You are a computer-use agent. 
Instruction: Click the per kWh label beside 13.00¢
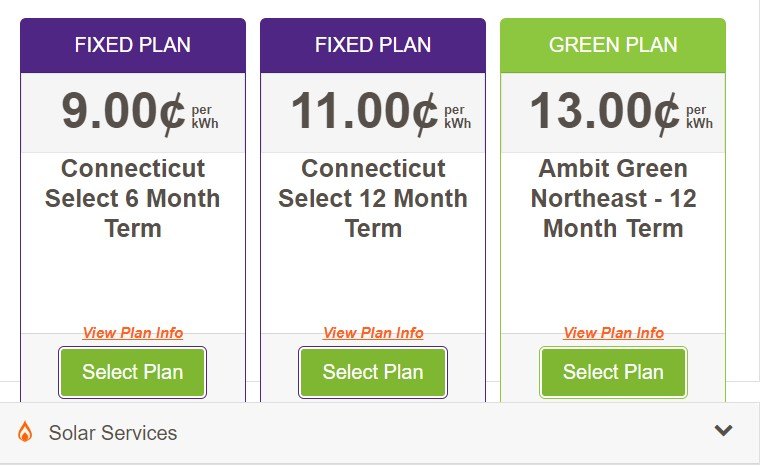[699, 116]
